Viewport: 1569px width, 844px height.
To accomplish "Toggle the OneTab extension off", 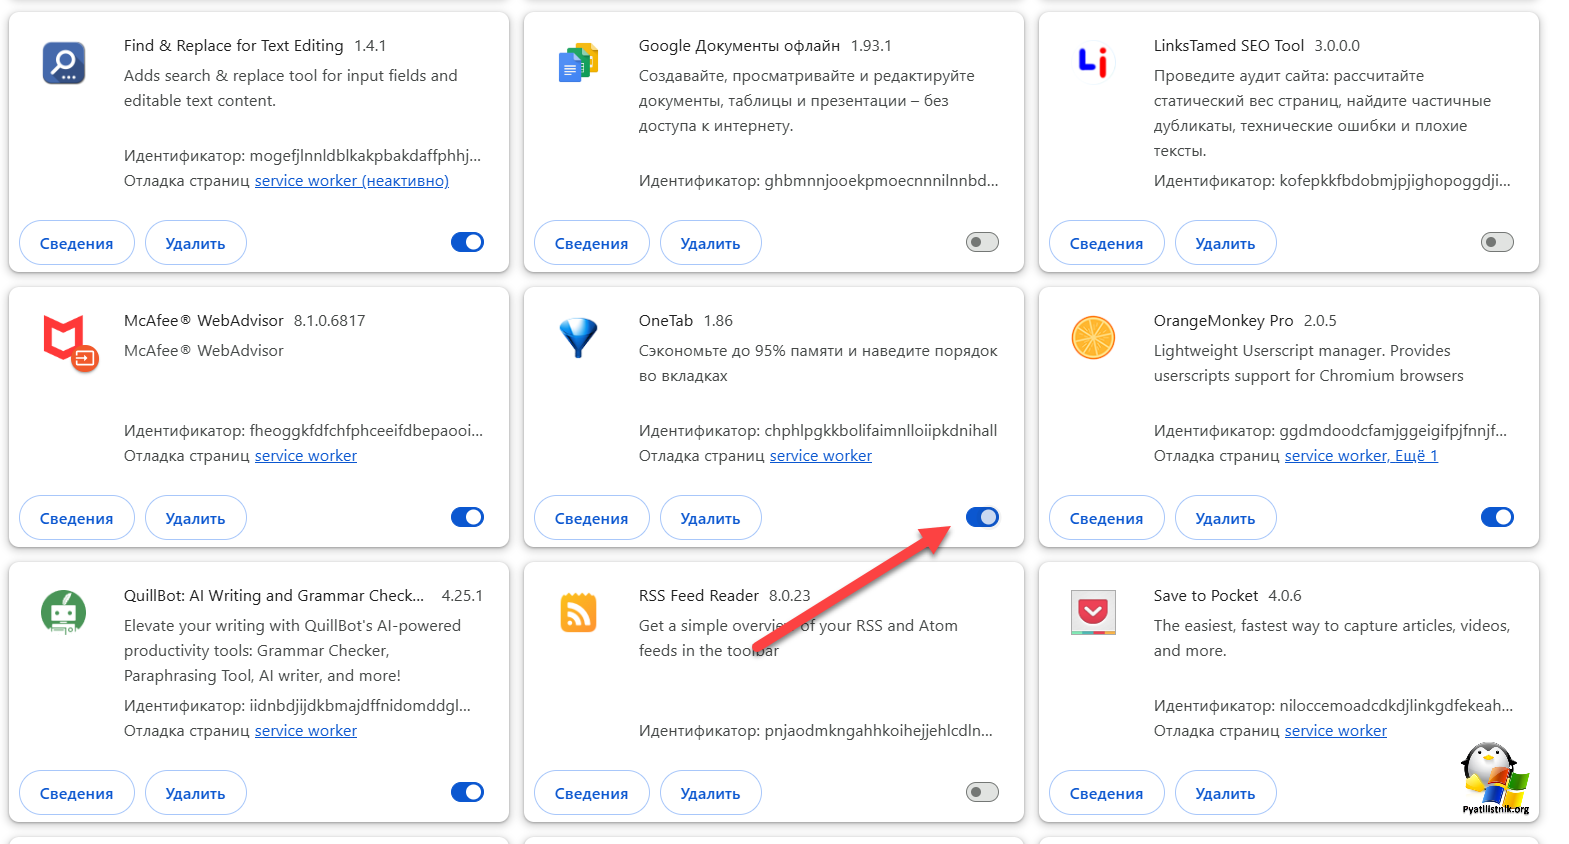I will (x=982, y=517).
